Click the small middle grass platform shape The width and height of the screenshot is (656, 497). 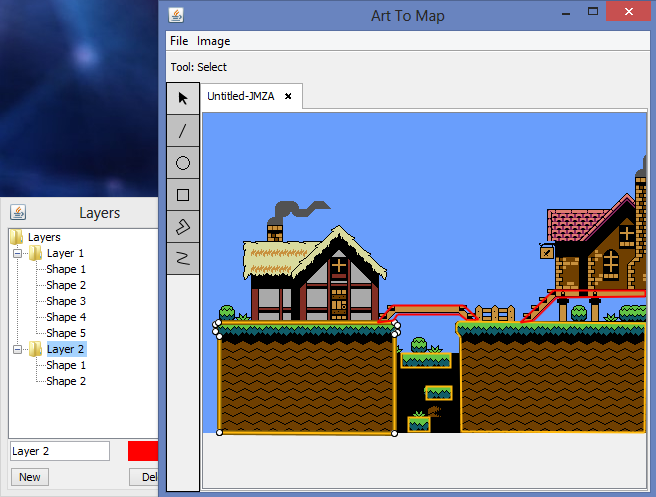pyautogui.click(x=438, y=393)
